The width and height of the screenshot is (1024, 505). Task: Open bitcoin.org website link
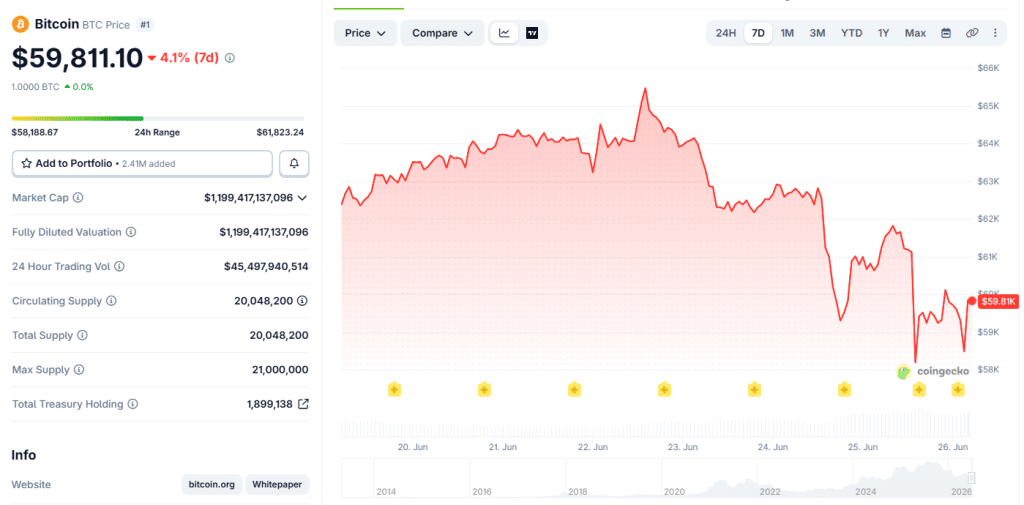coord(212,485)
